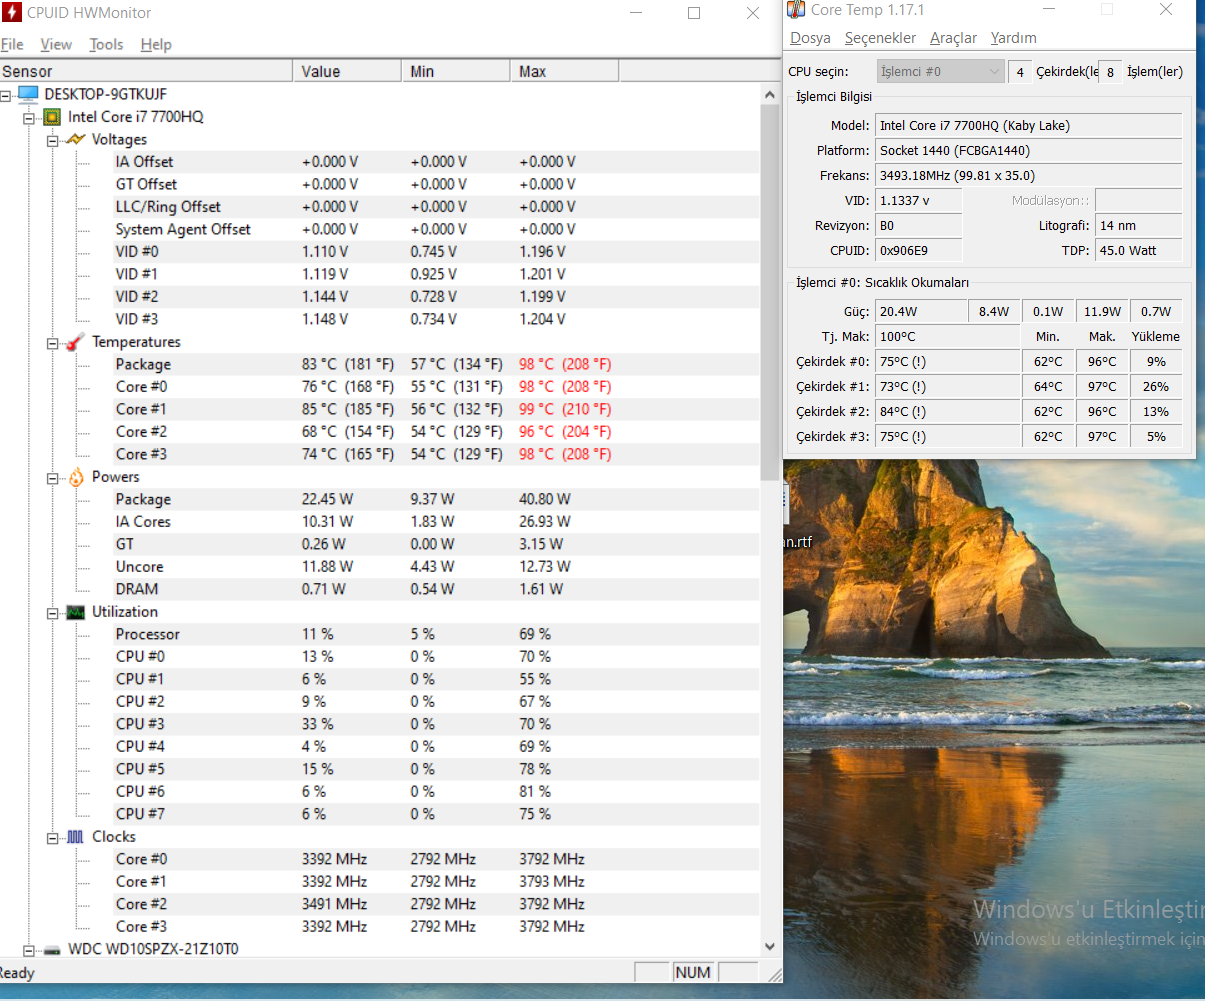The width and height of the screenshot is (1205, 1001).
Task: Click the Clocks signal icon
Action: [x=76, y=837]
